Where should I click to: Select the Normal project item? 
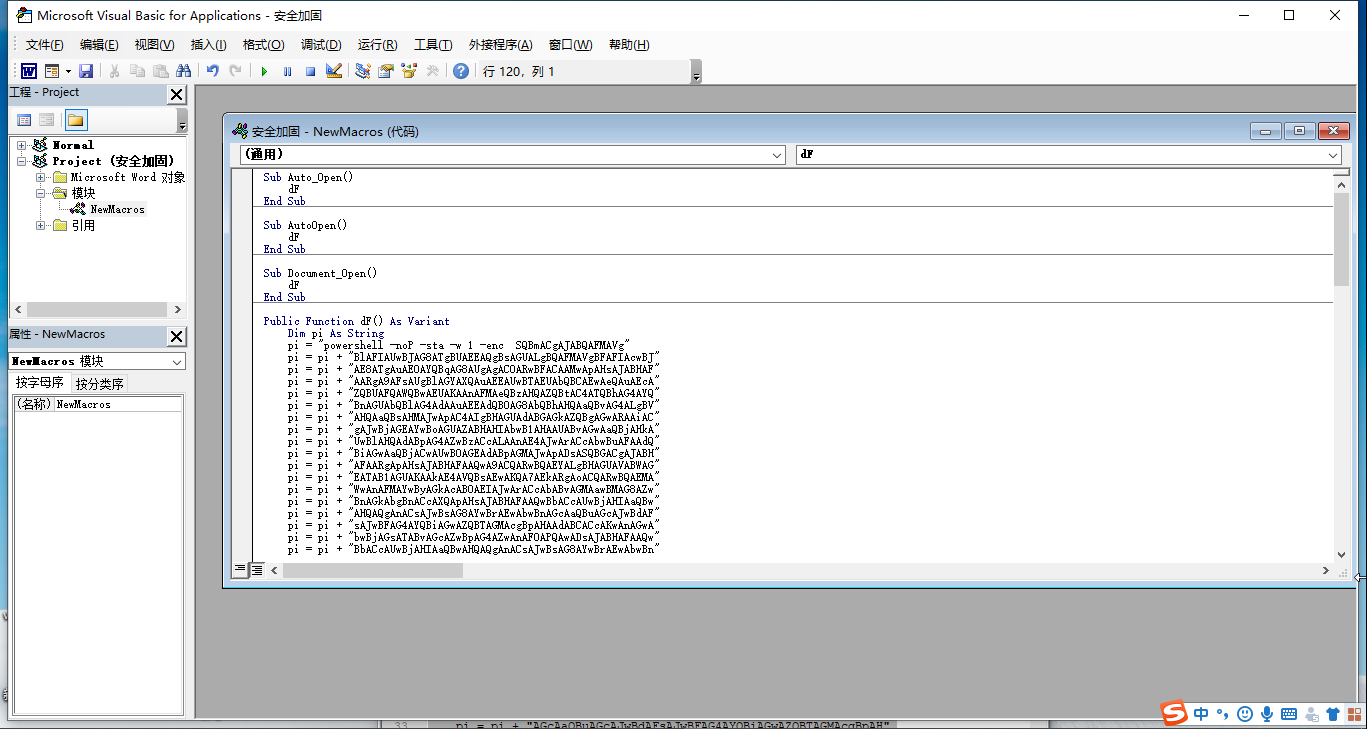73,145
